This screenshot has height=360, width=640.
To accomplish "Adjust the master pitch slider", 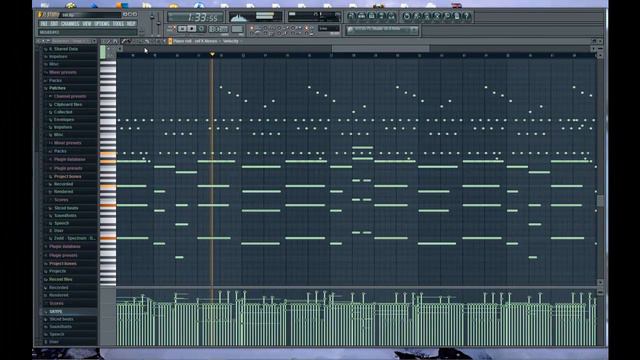I will 158,23.
